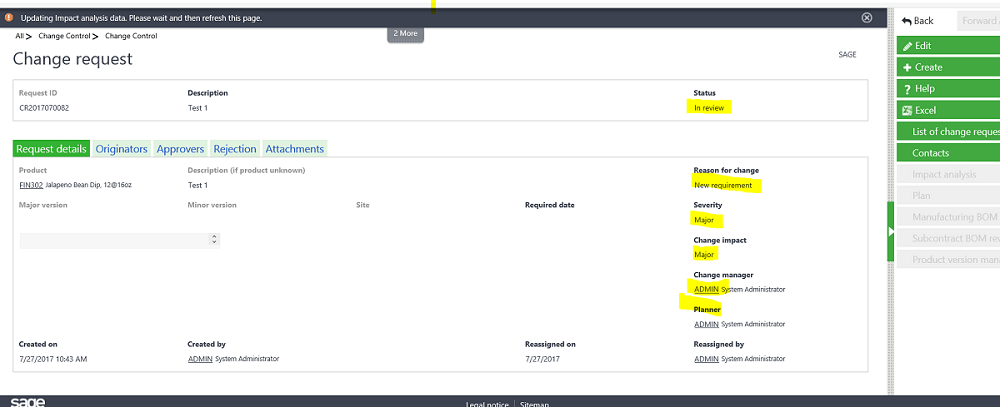
Task: Switch to the Originators tab
Action: pos(122,149)
